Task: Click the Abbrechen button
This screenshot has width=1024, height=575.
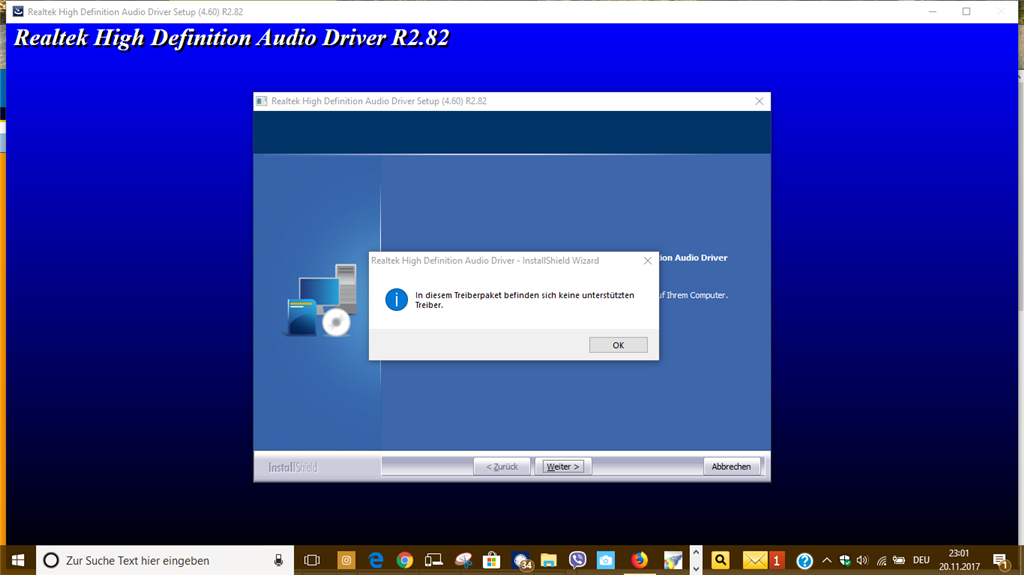Action: pyautogui.click(x=731, y=467)
